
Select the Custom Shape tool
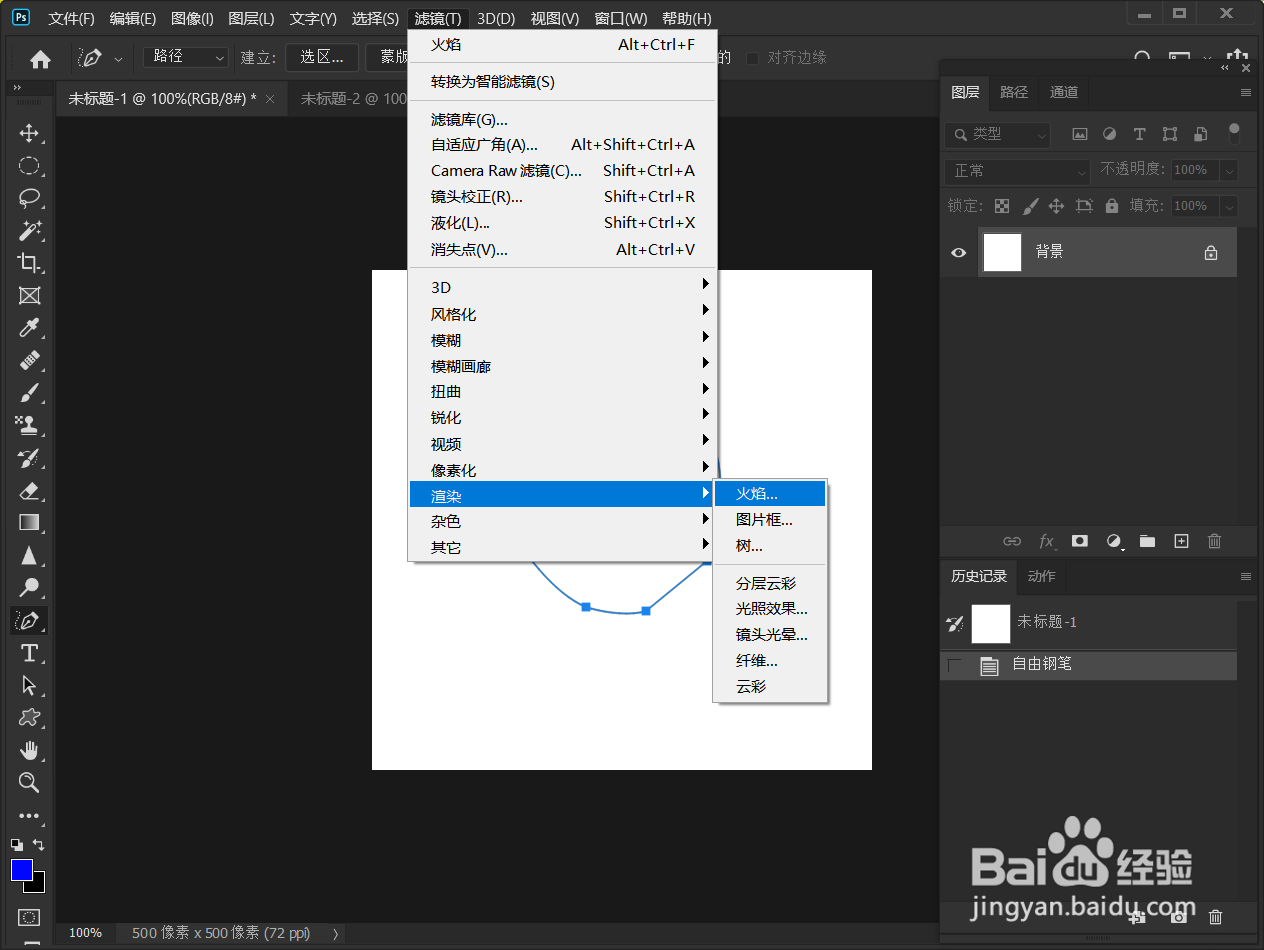[x=29, y=717]
